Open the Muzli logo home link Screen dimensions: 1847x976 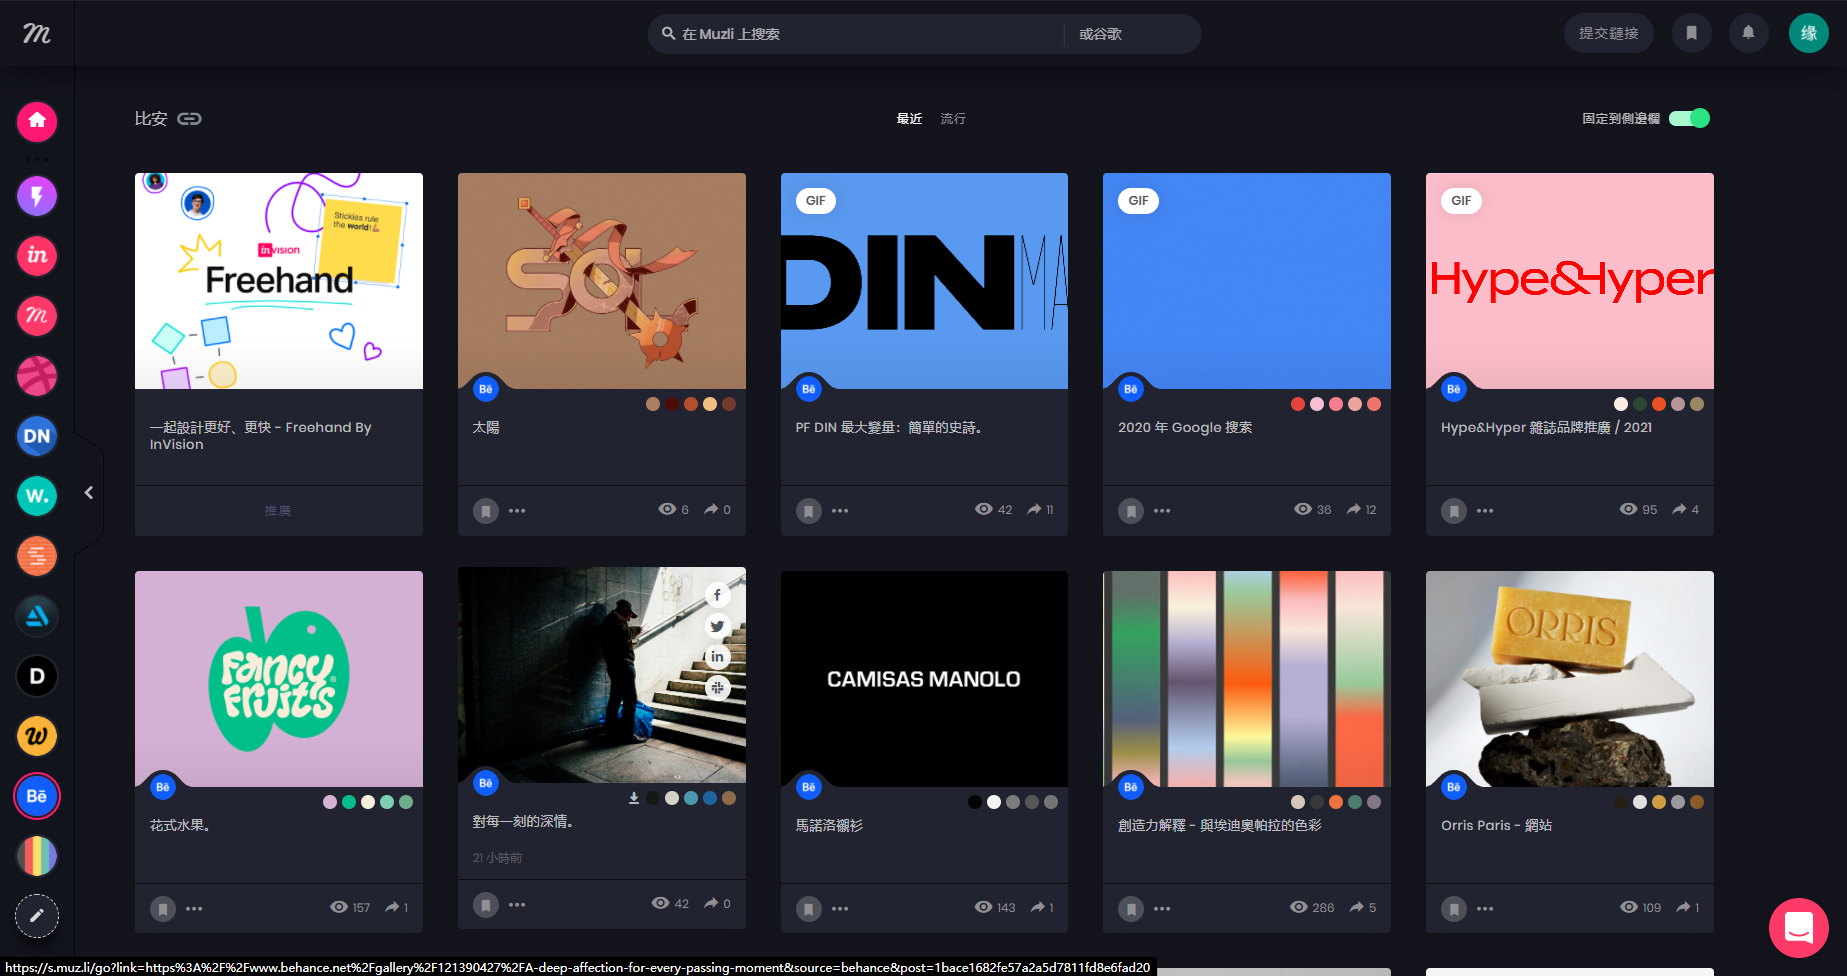point(37,34)
